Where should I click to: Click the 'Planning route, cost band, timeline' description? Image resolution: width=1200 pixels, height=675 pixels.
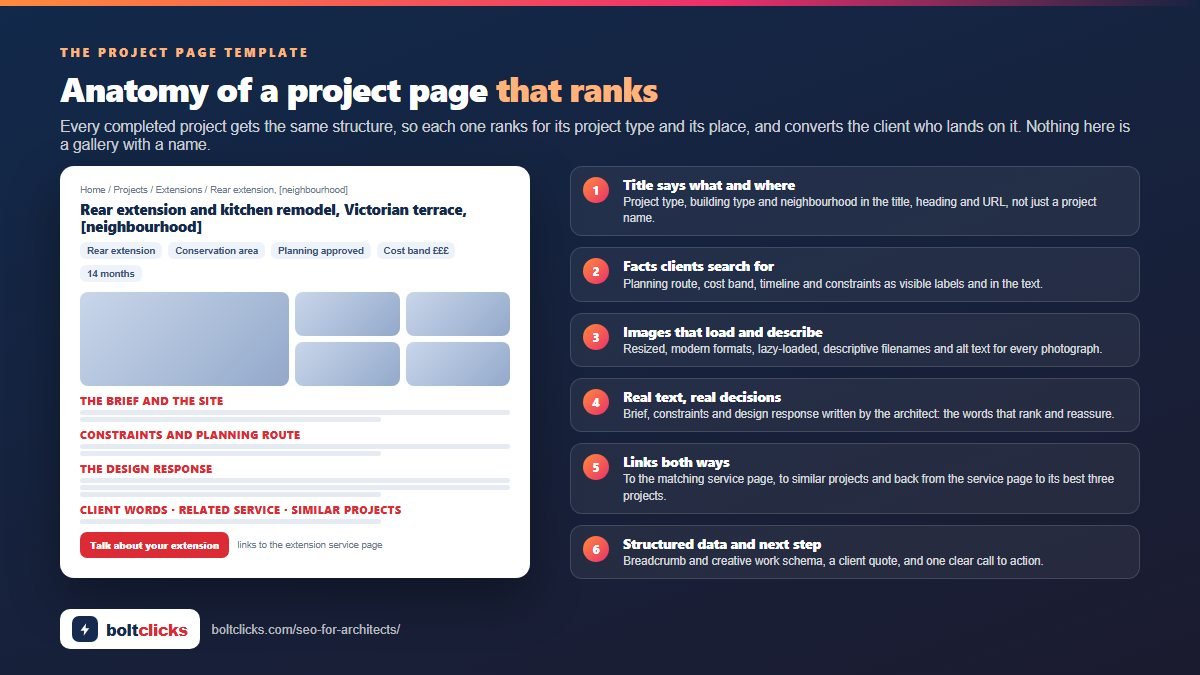(x=833, y=284)
